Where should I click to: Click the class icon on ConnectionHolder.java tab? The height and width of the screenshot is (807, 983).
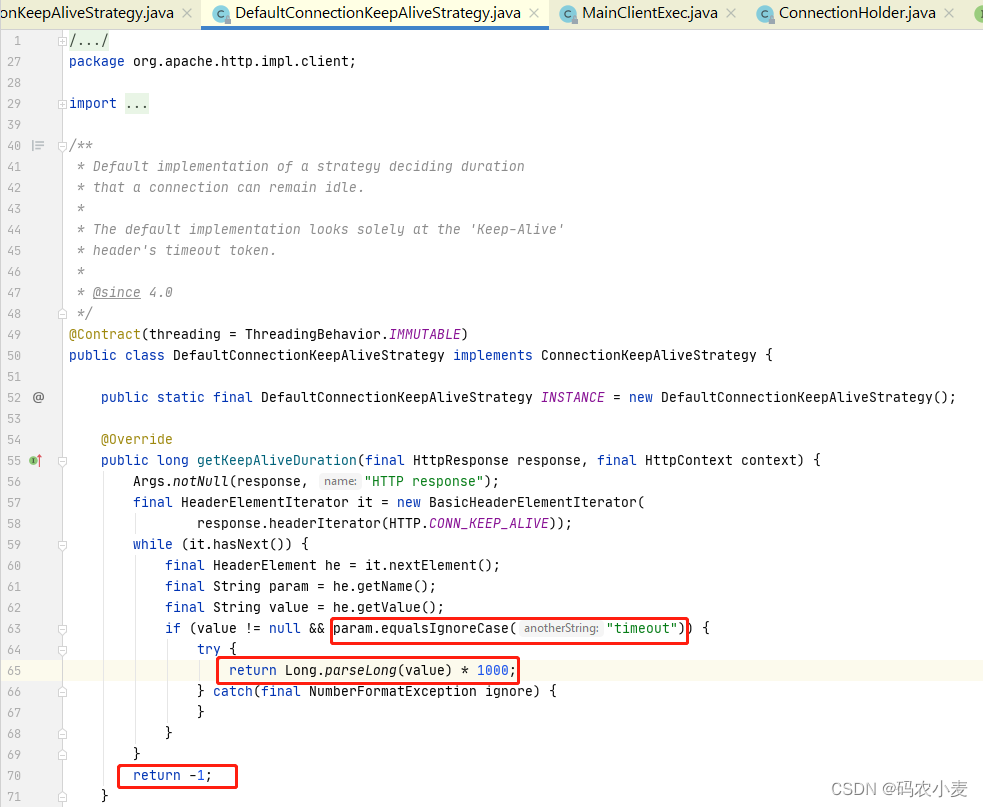[x=765, y=14]
